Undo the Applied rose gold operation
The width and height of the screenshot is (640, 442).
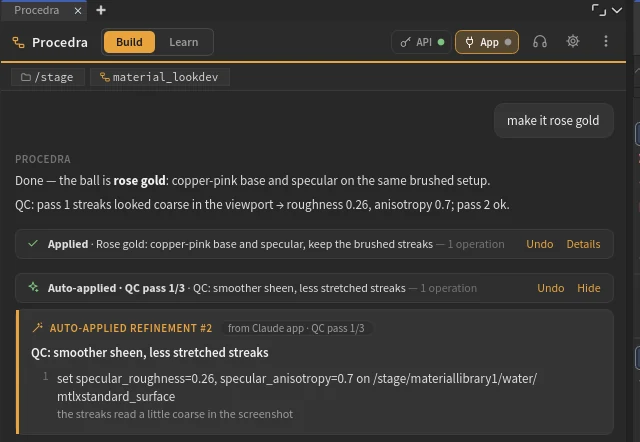(x=540, y=244)
